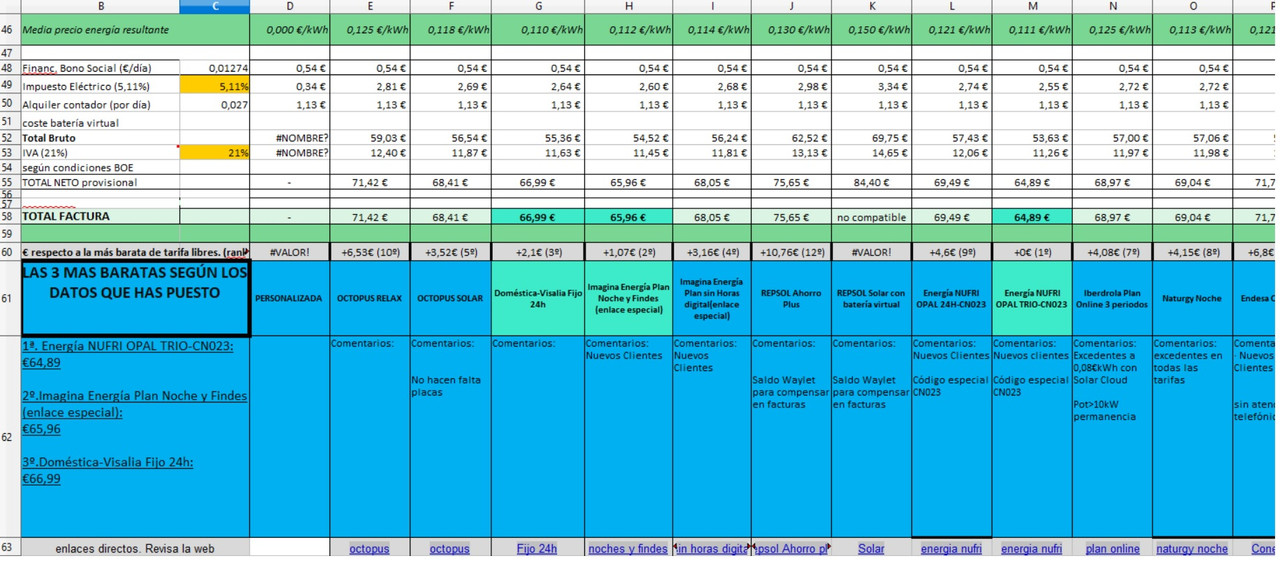Click the '1ª. Energía NUFRI OPAL TRIO-CN023' result

[127, 353]
